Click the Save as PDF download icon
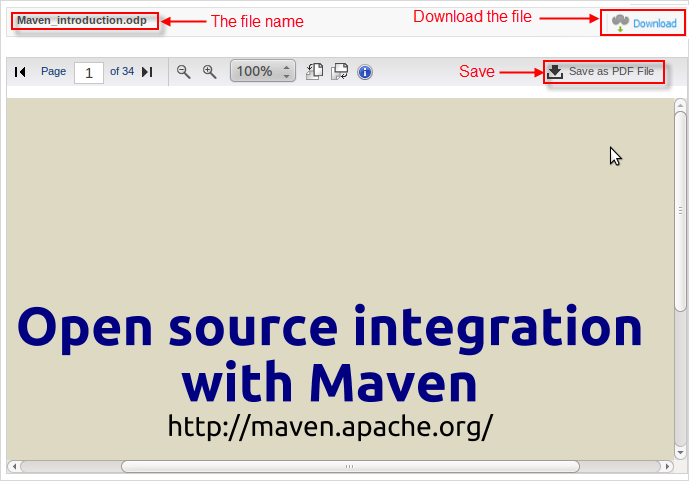The width and height of the screenshot is (689, 481). coord(555,71)
